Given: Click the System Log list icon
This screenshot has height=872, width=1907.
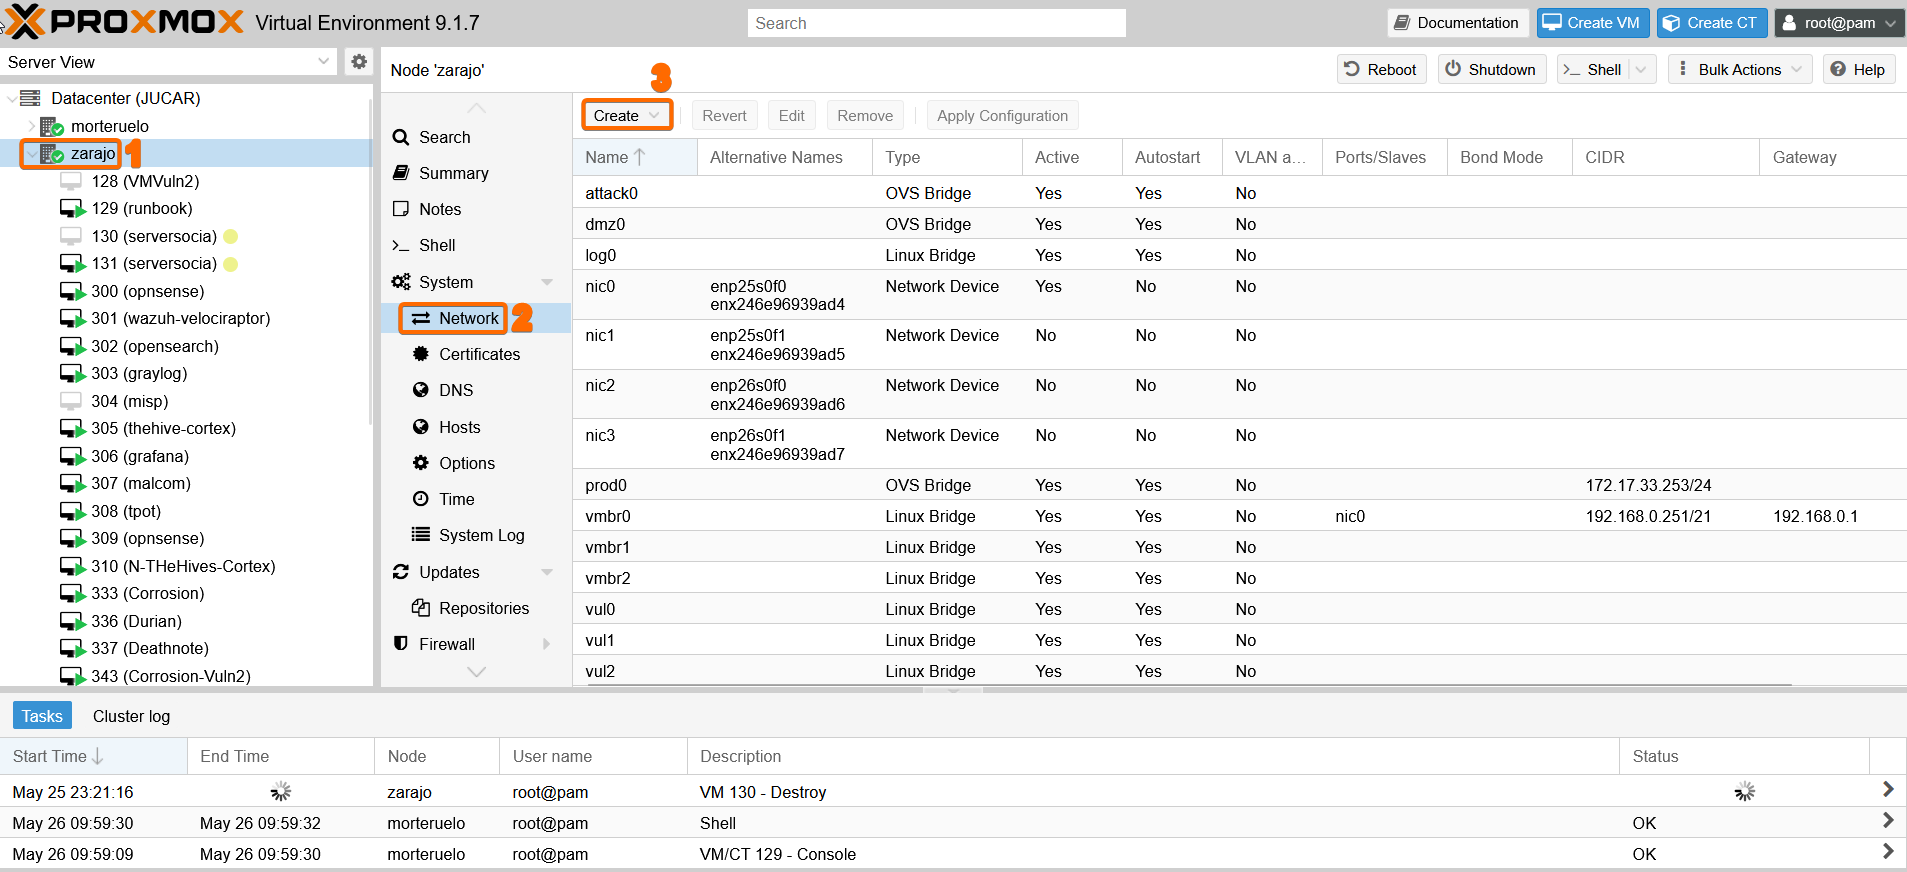Looking at the screenshot, I should click(x=421, y=535).
